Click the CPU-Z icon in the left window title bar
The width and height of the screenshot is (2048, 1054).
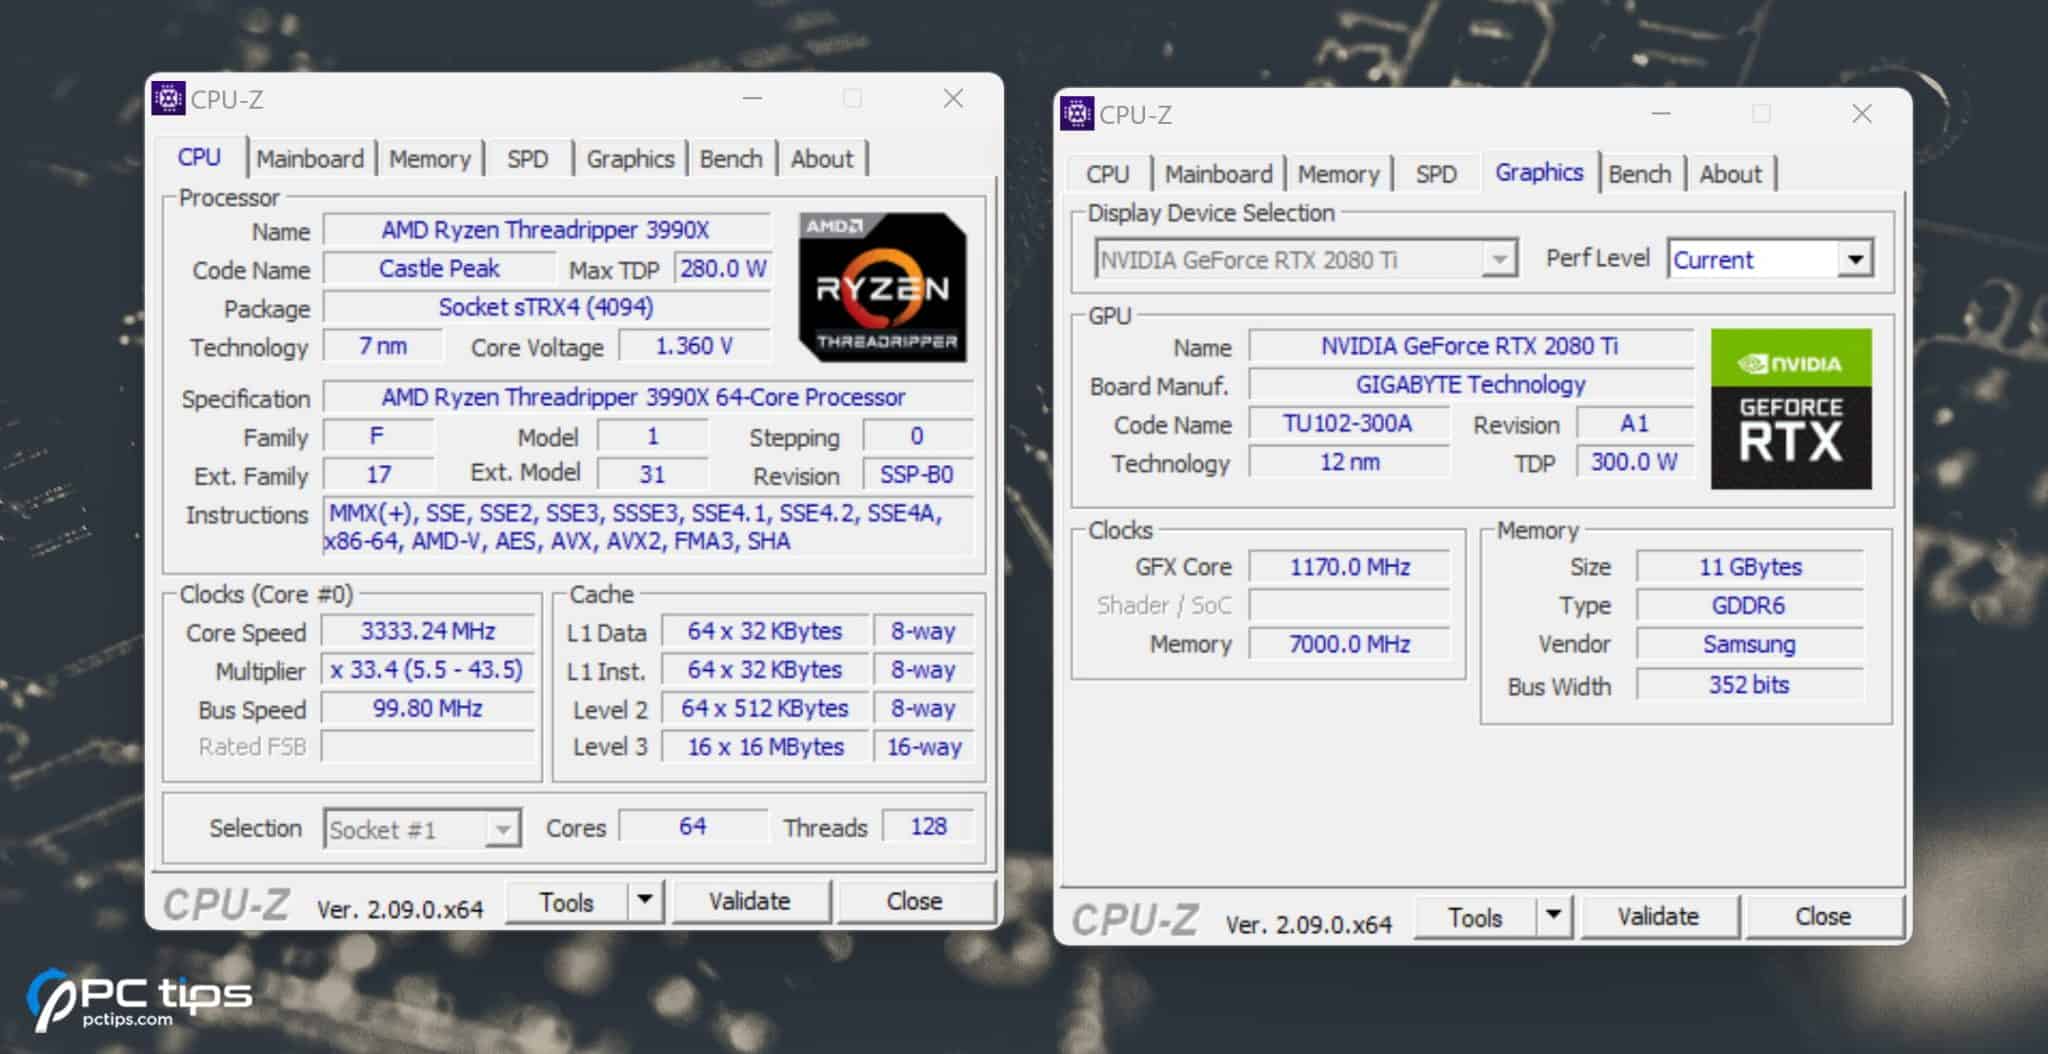pos(169,98)
